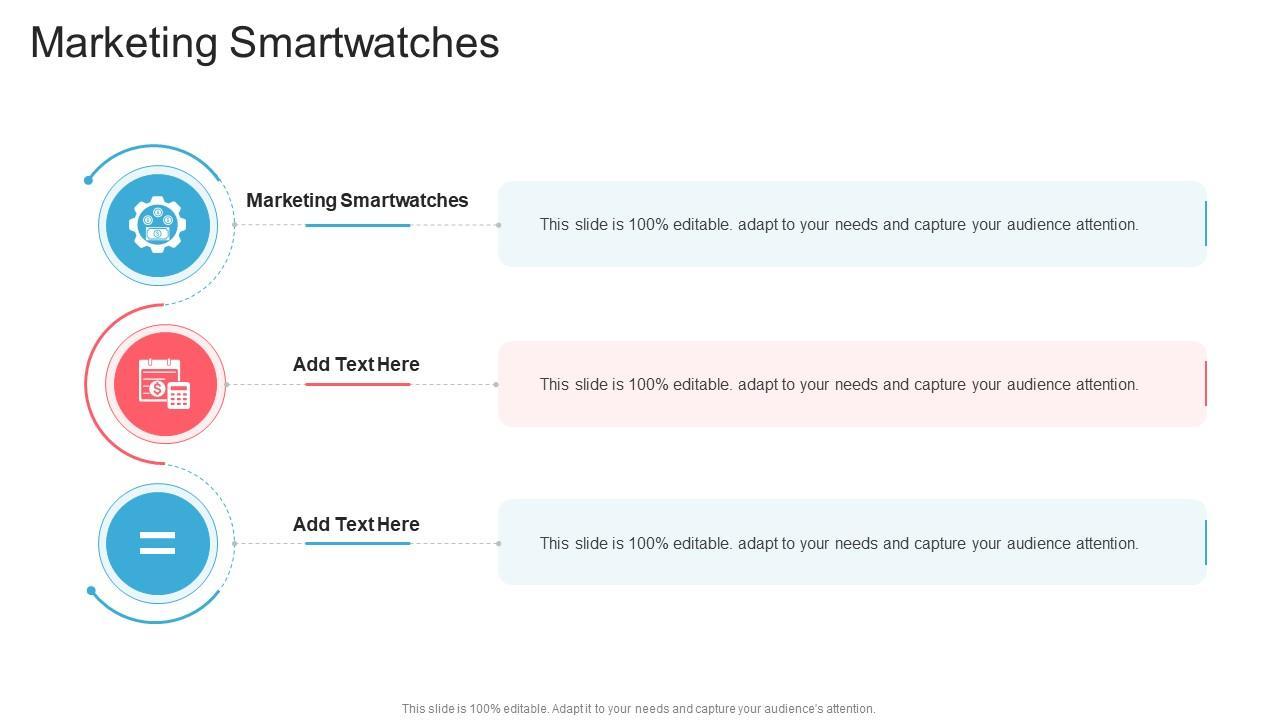Click the bold Marketing Smartwatches heading beside gear

click(x=357, y=200)
